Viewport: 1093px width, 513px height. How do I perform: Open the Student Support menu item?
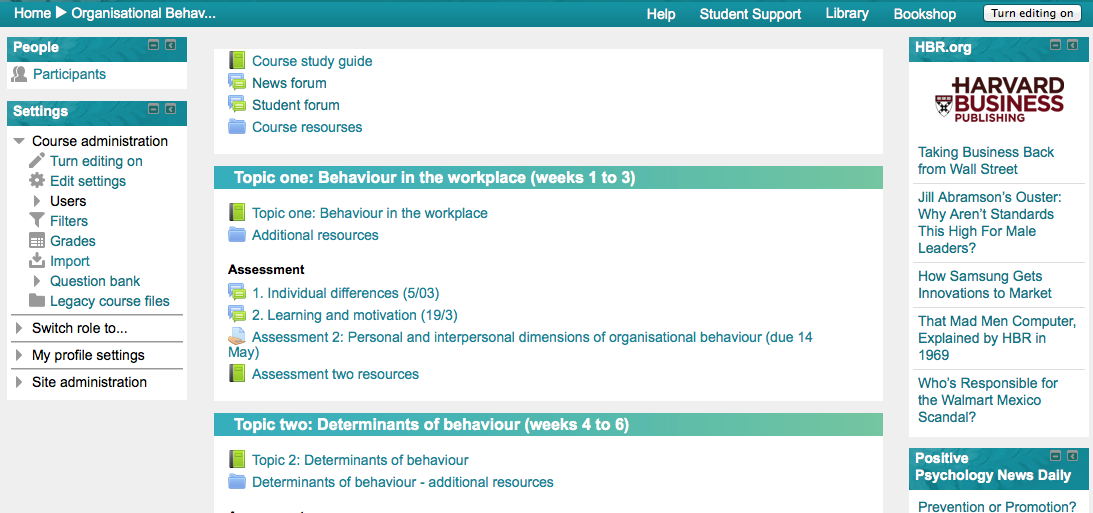[750, 14]
